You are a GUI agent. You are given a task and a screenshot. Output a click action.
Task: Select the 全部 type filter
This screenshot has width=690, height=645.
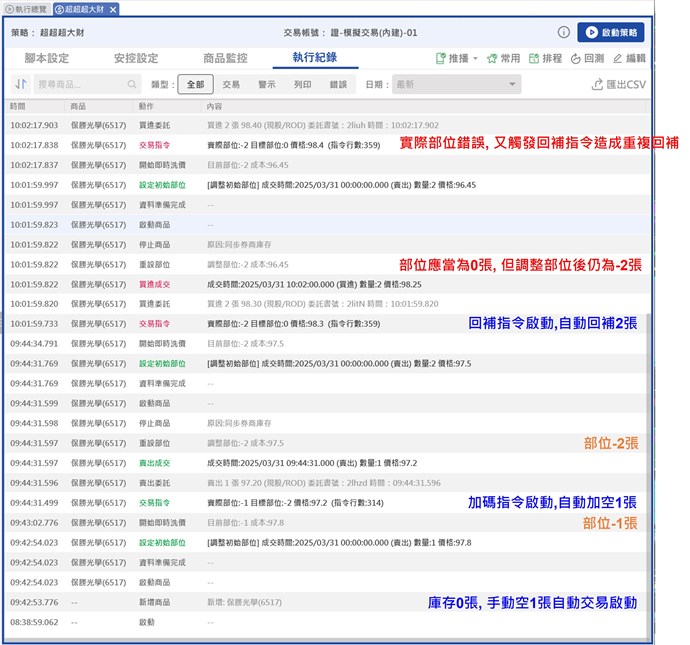coord(195,85)
